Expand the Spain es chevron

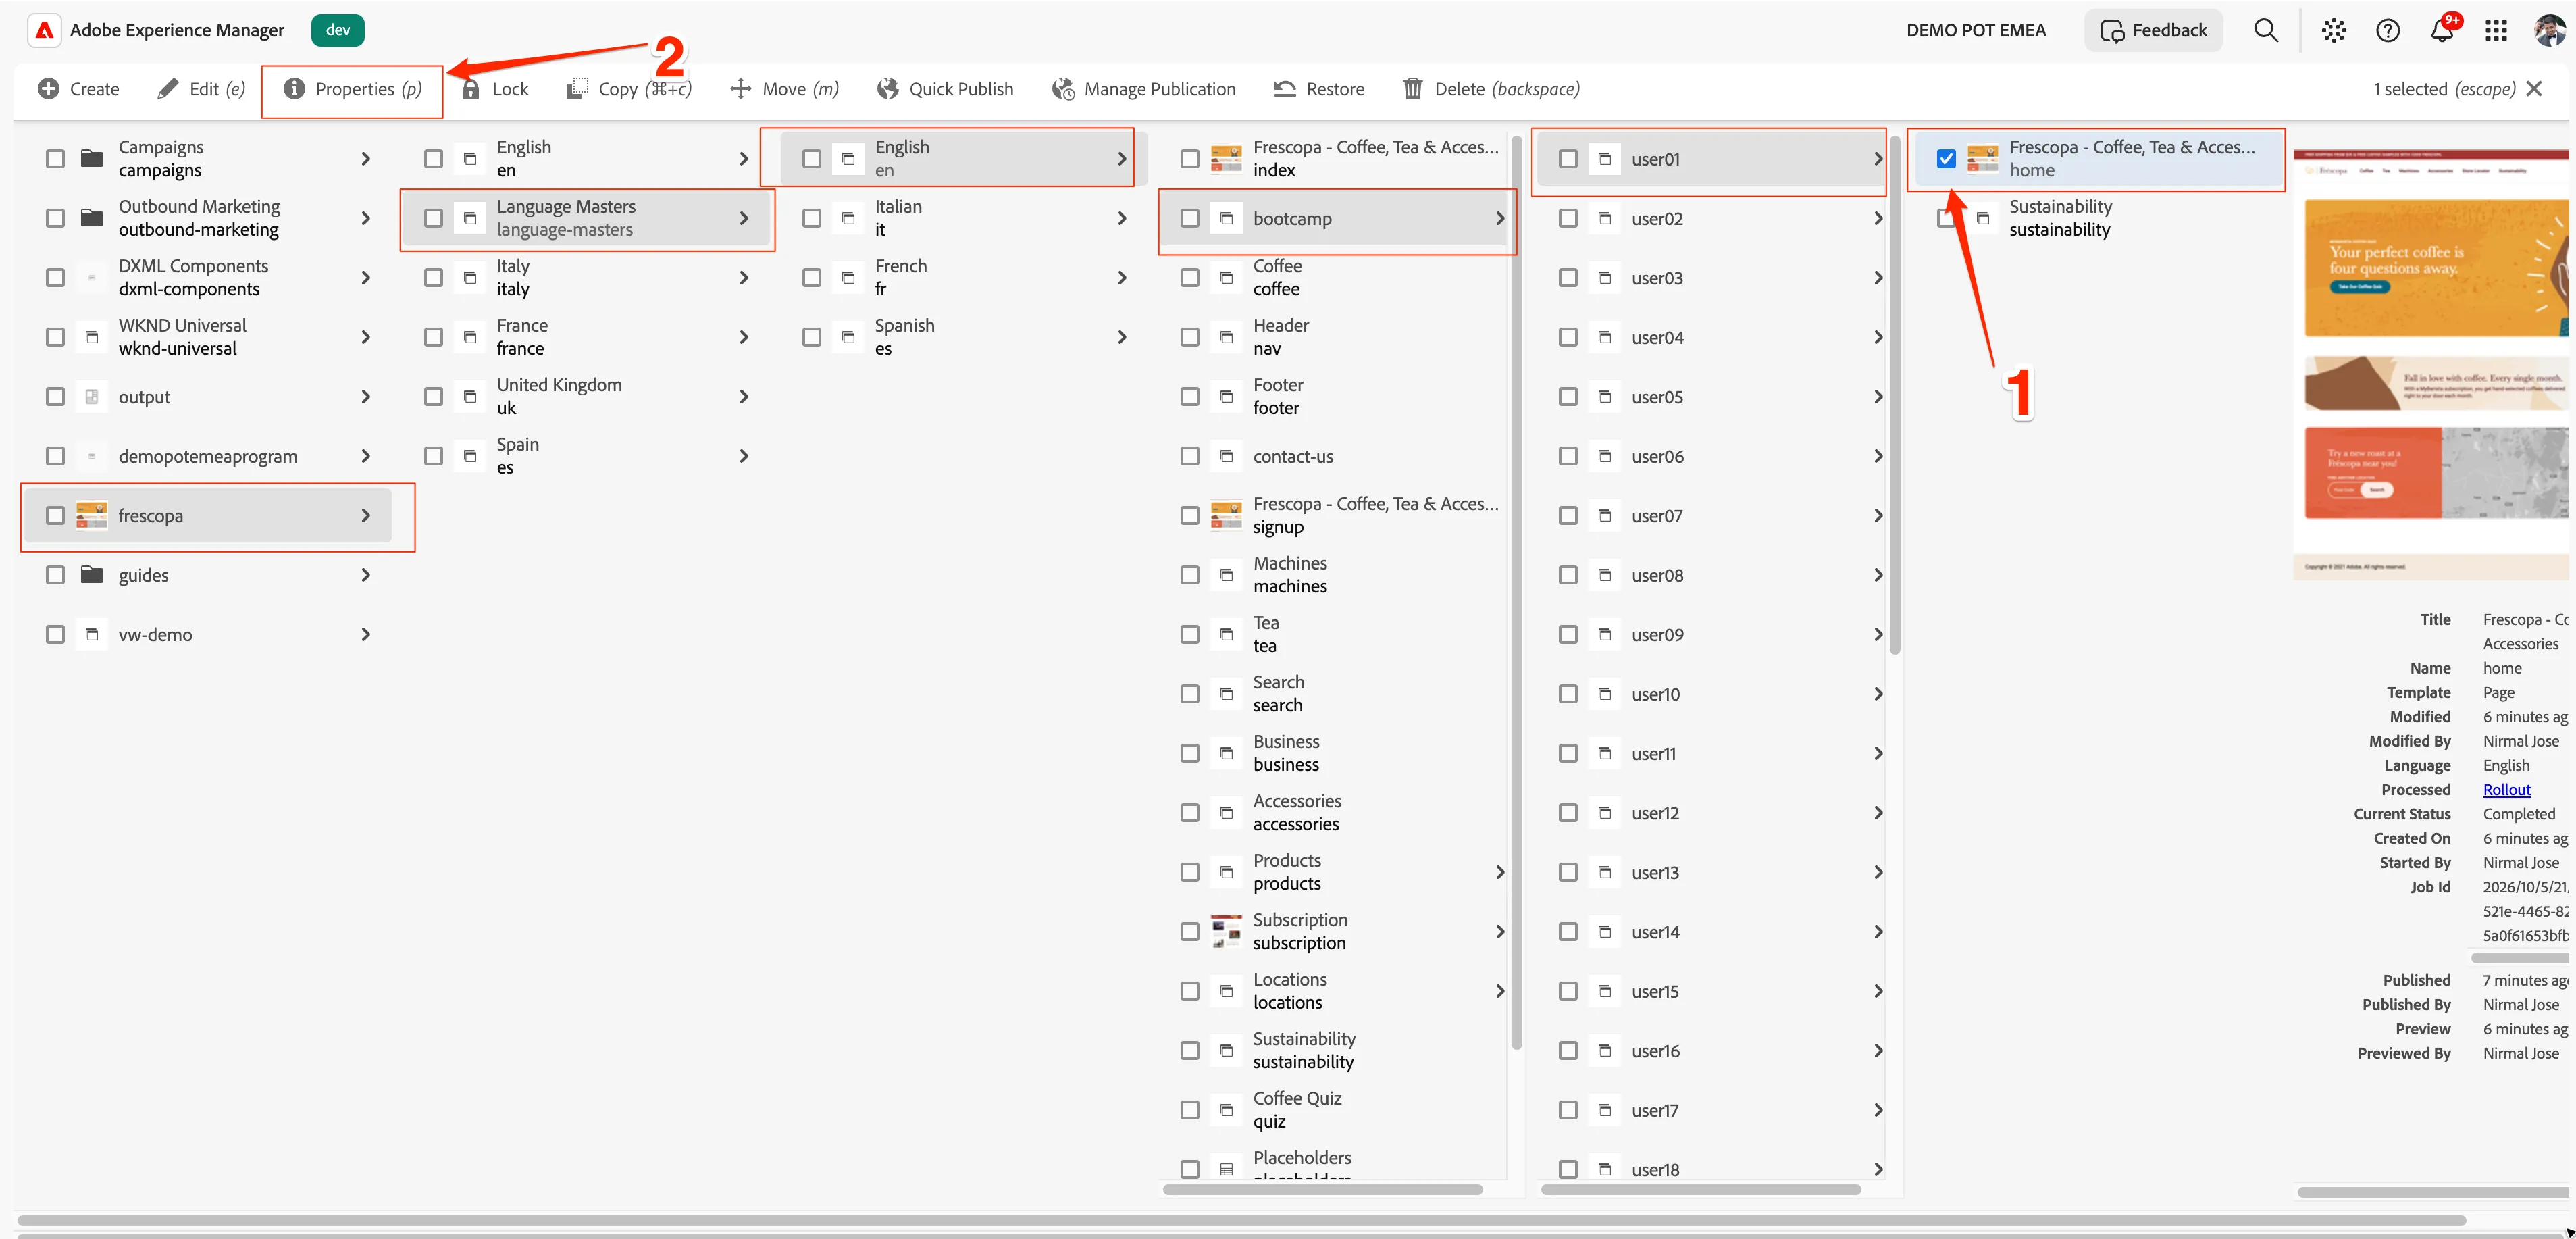pos(743,456)
